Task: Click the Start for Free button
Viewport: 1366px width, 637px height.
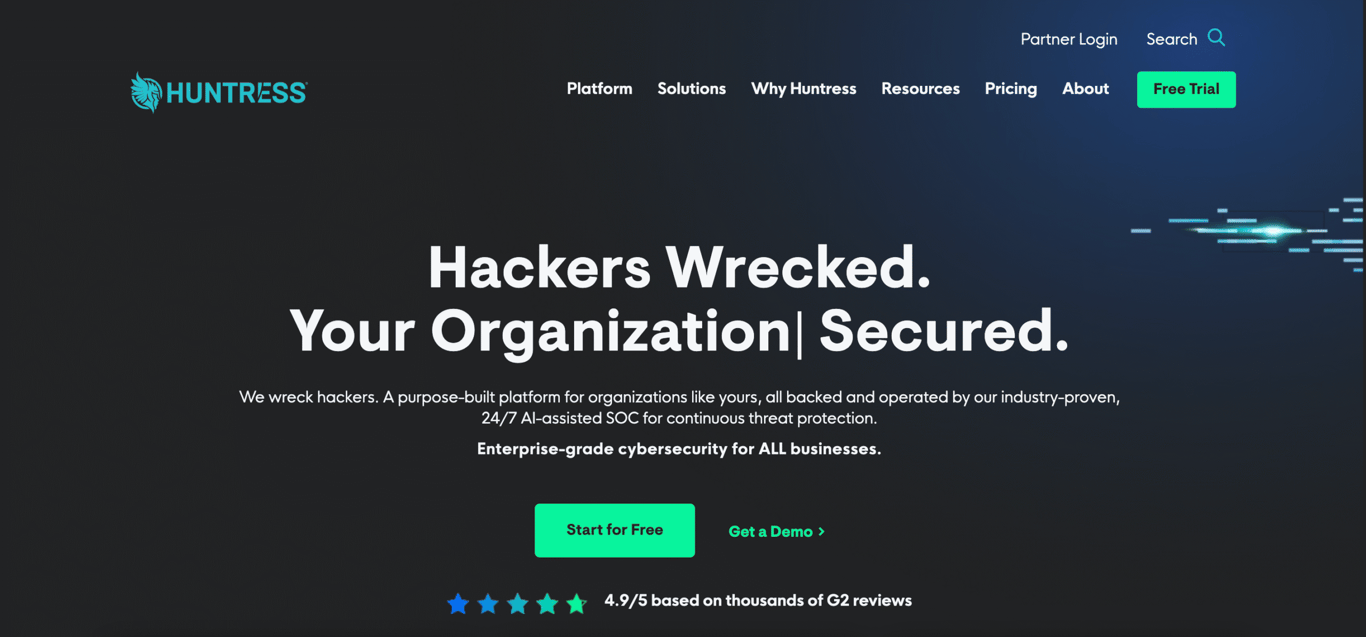Action: 614,530
